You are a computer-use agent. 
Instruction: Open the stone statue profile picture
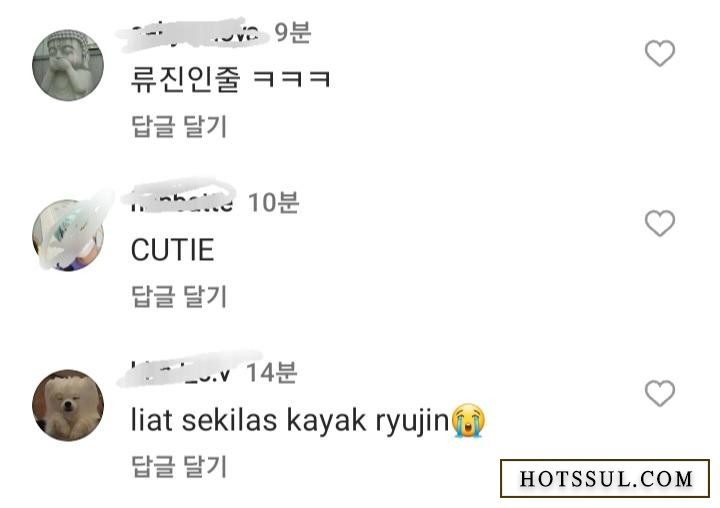68,65
